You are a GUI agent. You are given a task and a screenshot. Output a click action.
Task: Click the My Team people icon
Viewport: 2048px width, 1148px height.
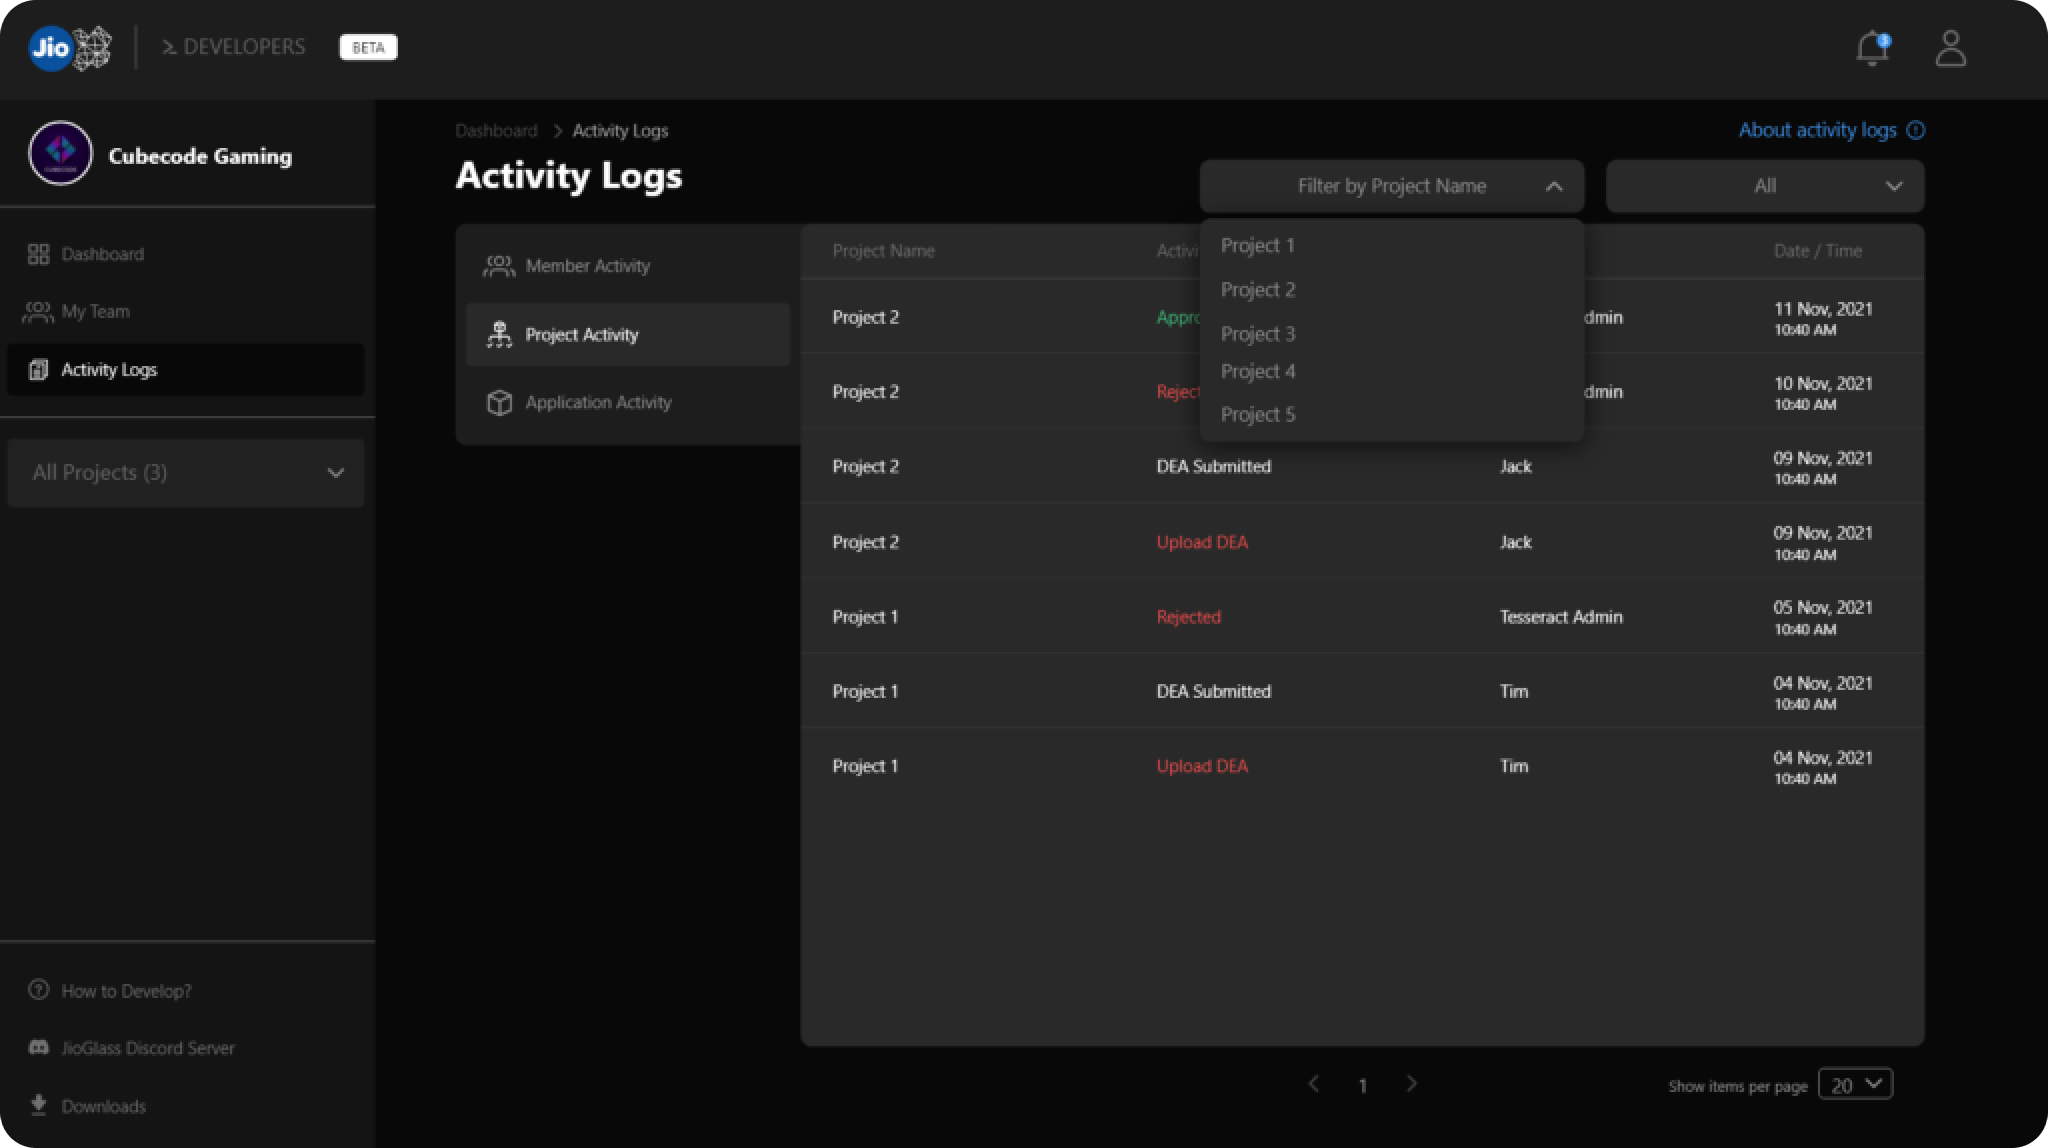click(x=37, y=312)
